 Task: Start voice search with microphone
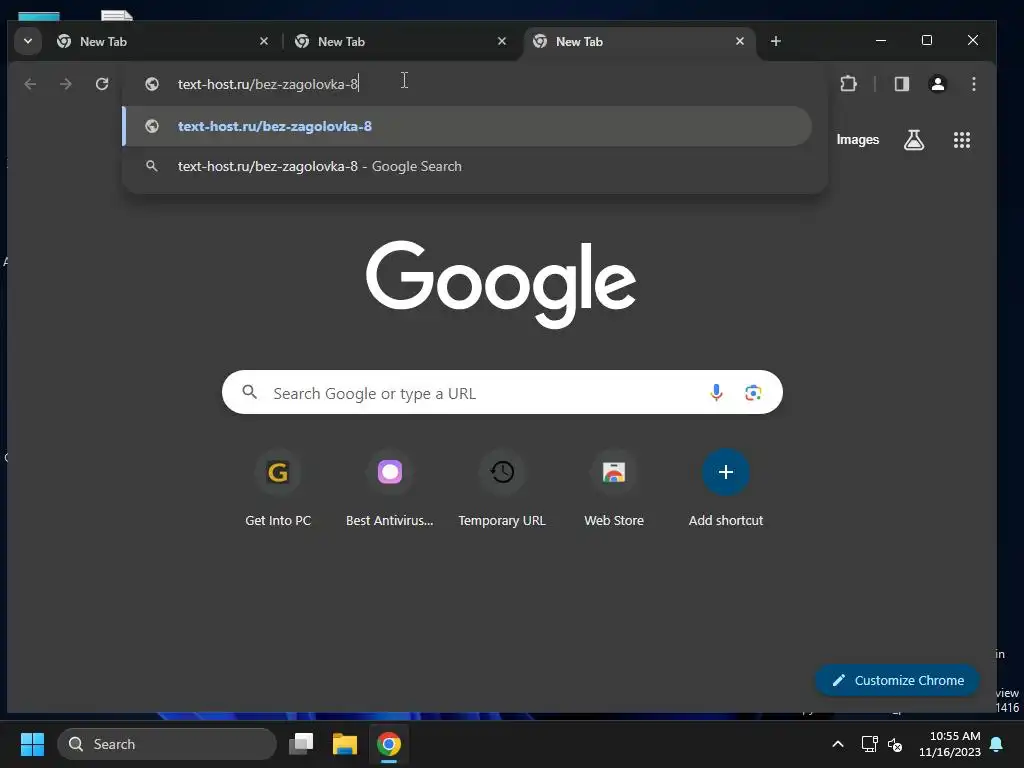pyautogui.click(x=716, y=392)
